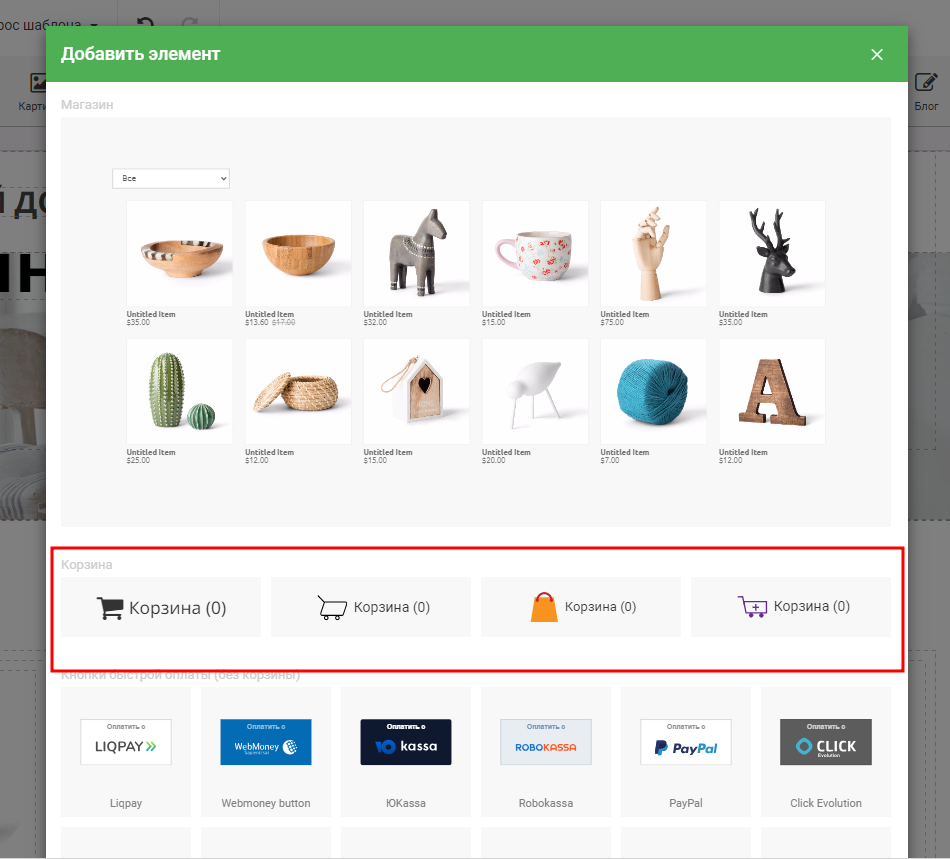Click the green cactus product thumbnail
Image resolution: width=950 pixels, height=859 pixels.
point(180,392)
